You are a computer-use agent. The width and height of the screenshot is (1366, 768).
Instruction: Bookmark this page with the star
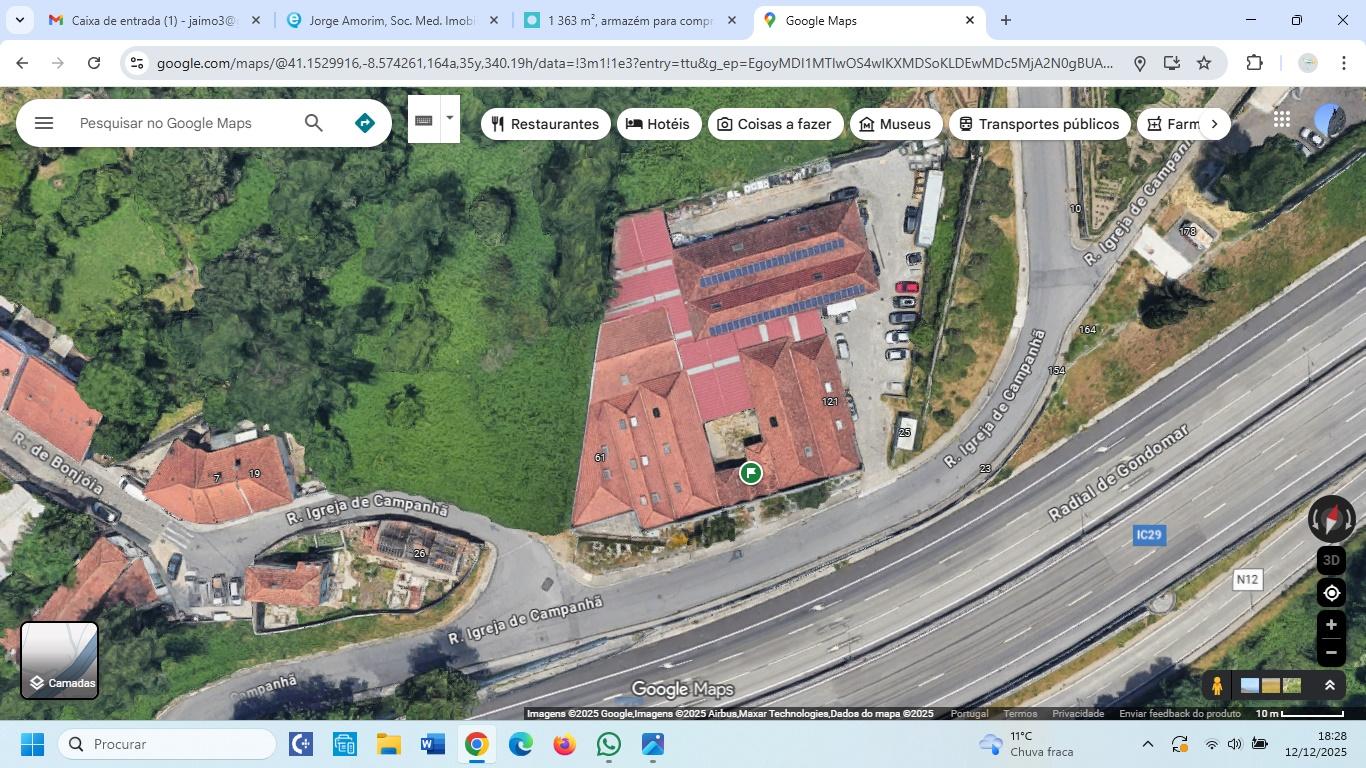click(1204, 63)
